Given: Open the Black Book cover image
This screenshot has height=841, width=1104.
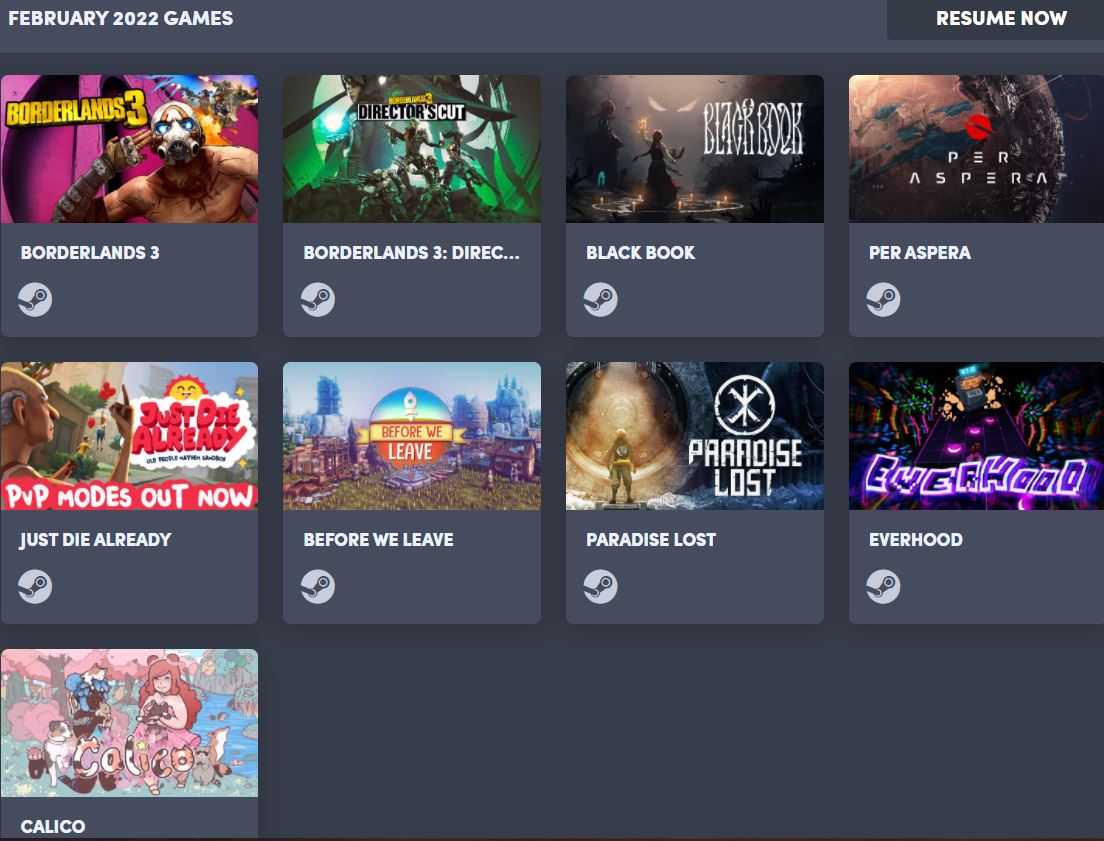Looking at the screenshot, I should coord(695,149).
